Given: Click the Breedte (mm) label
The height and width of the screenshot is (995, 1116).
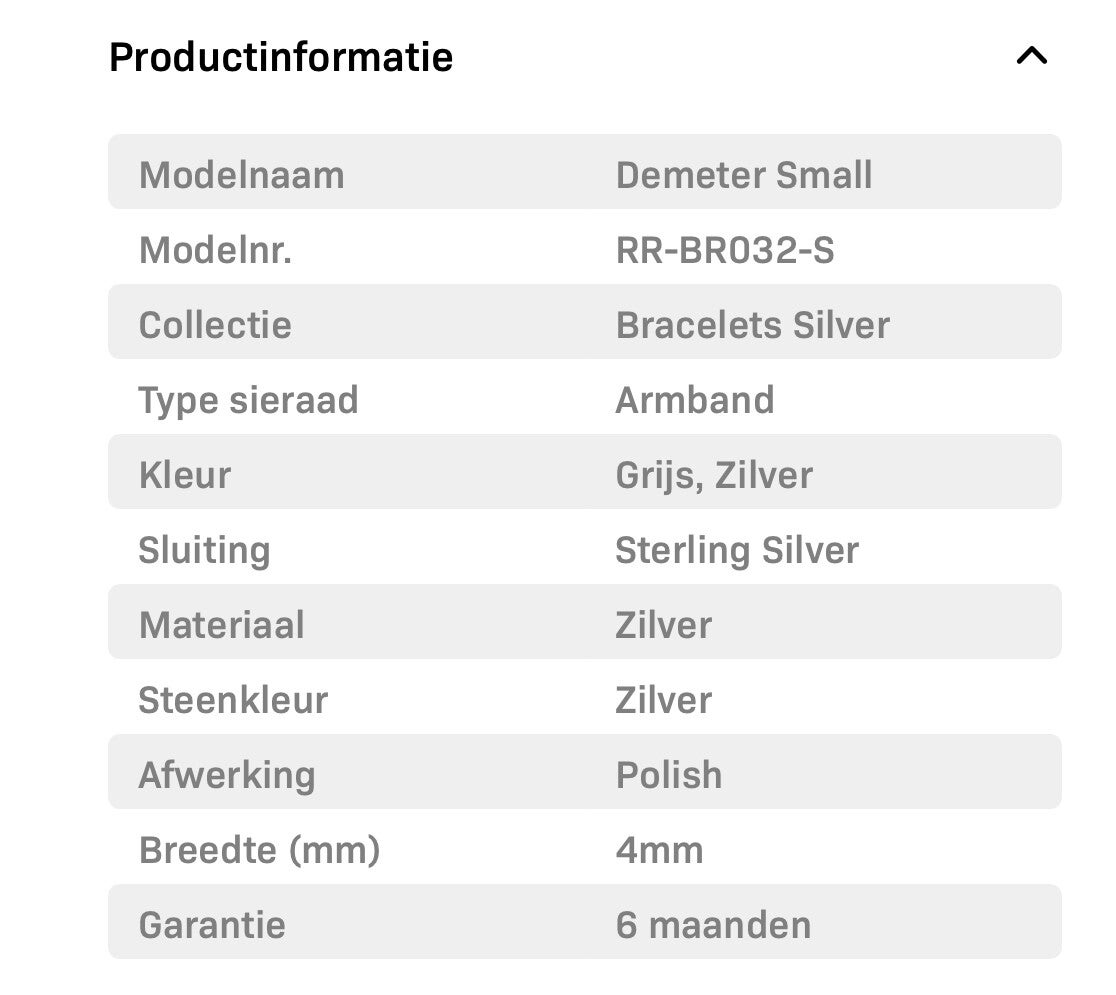Looking at the screenshot, I should (x=259, y=850).
